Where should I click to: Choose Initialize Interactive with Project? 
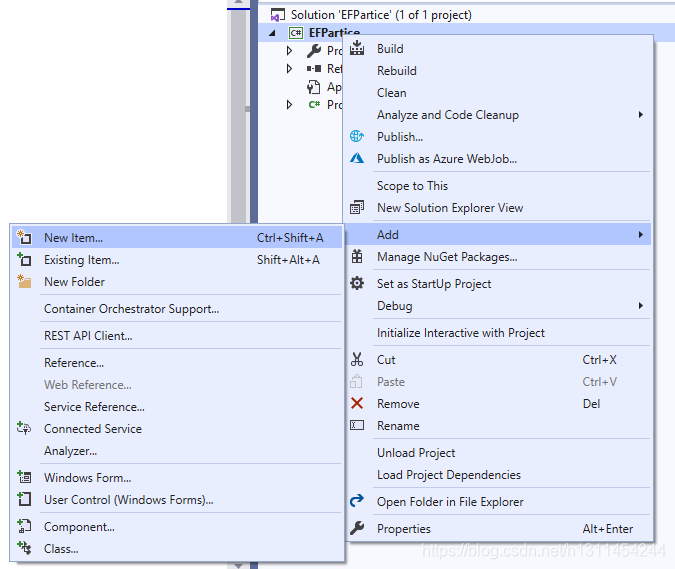[499, 332]
